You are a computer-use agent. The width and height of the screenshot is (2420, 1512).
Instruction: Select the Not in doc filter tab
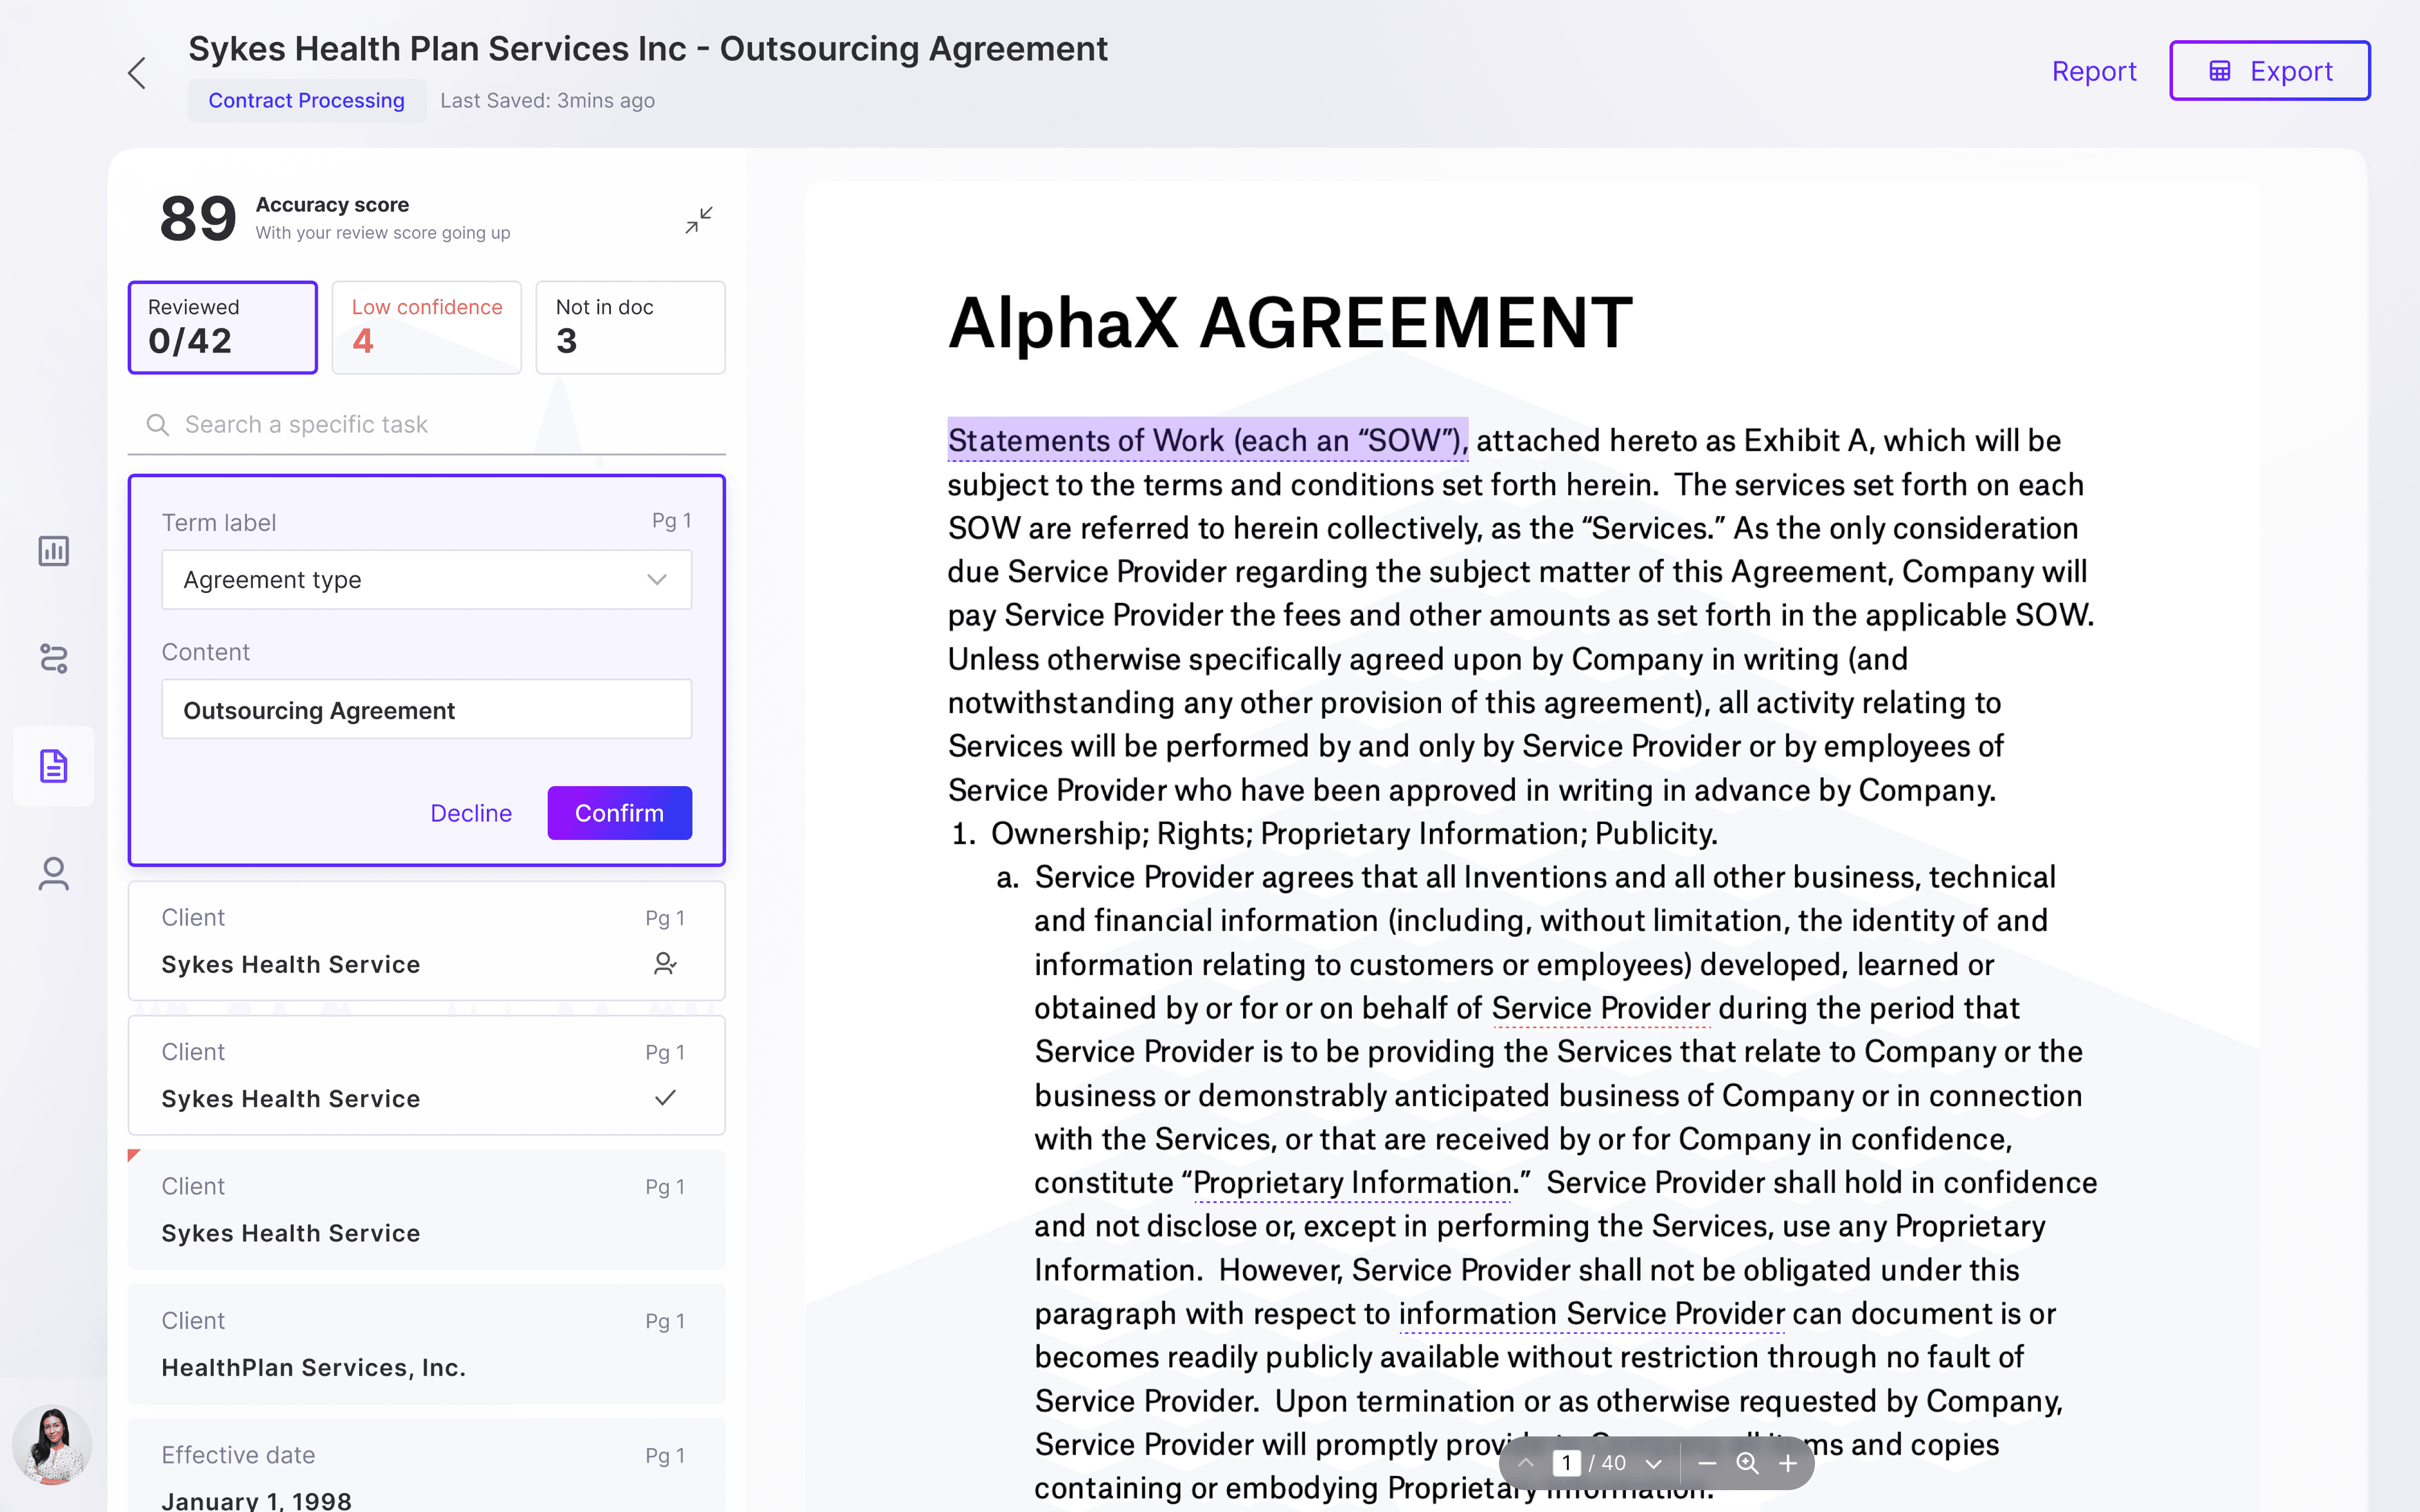tap(630, 327)
